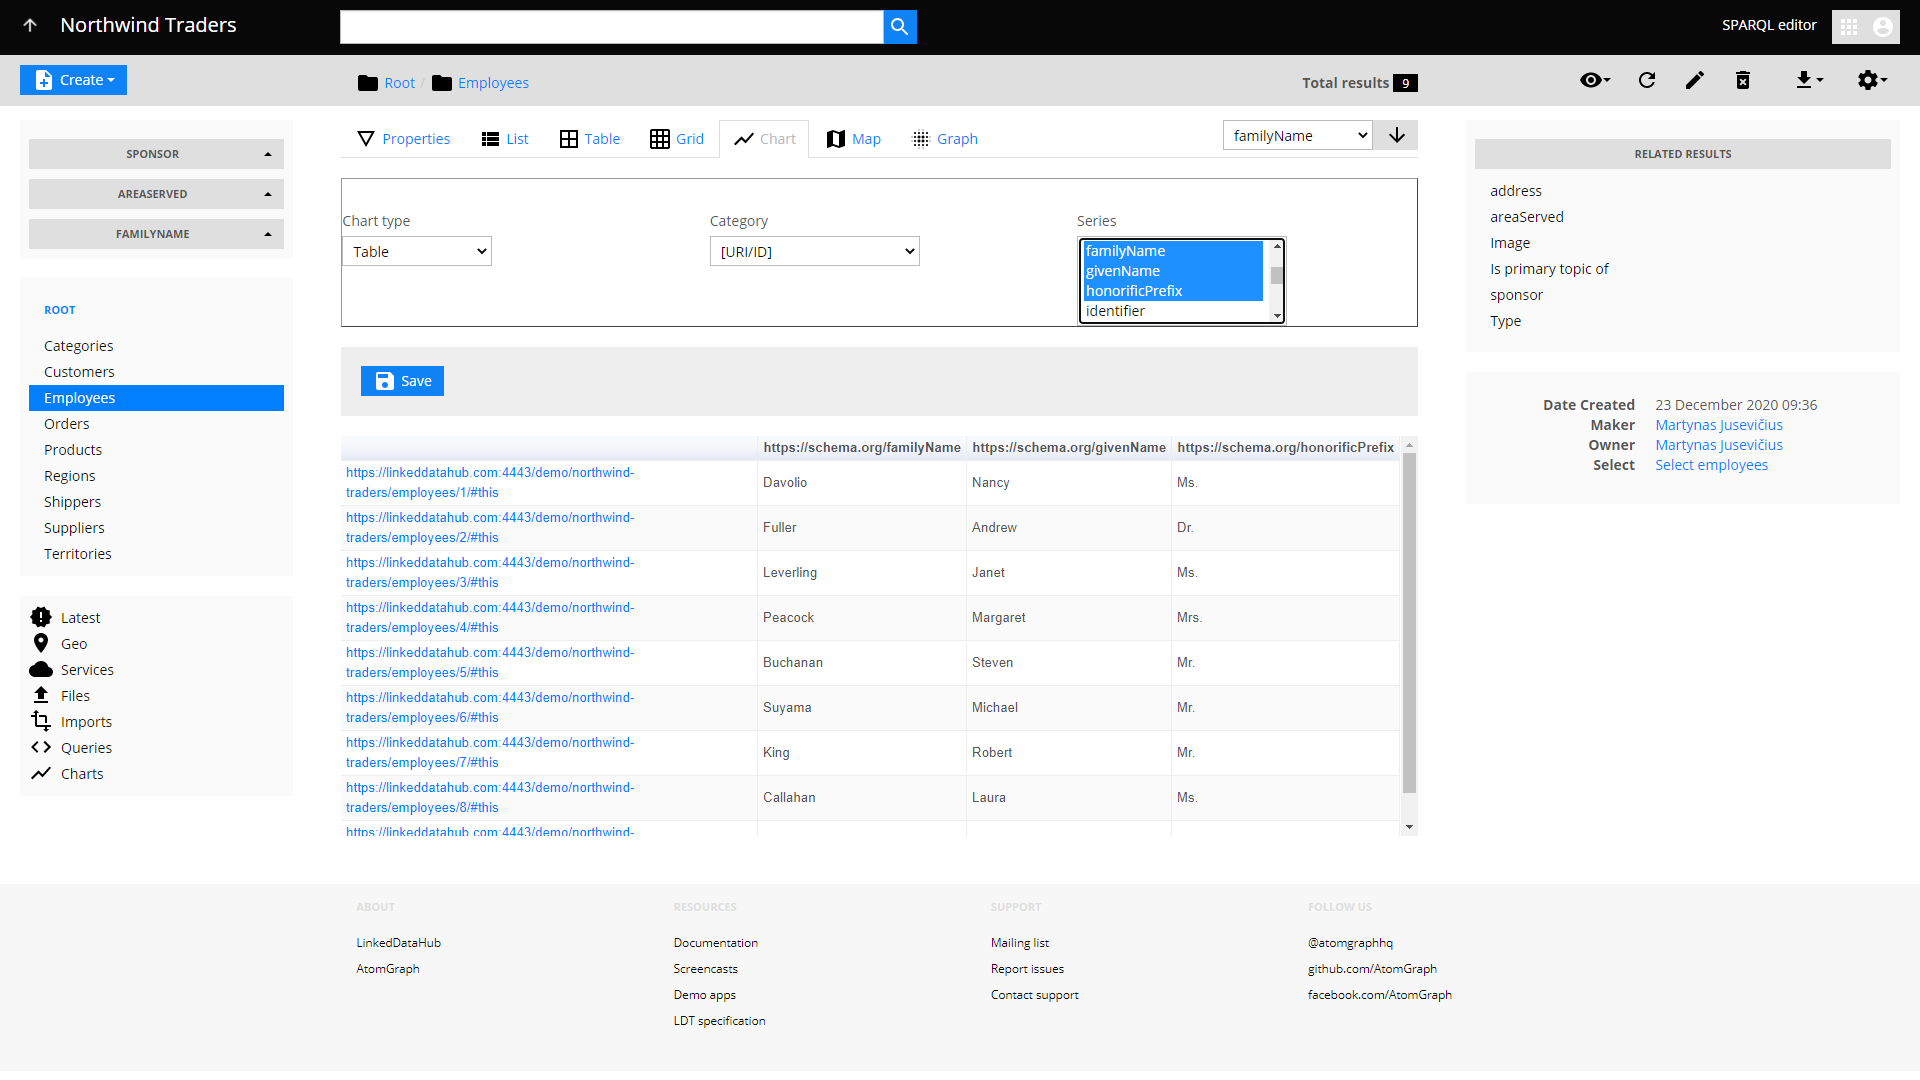1920x1080 pixels.
Task: Expand the SPONSOR filter
Action: (x=156, y=154)
